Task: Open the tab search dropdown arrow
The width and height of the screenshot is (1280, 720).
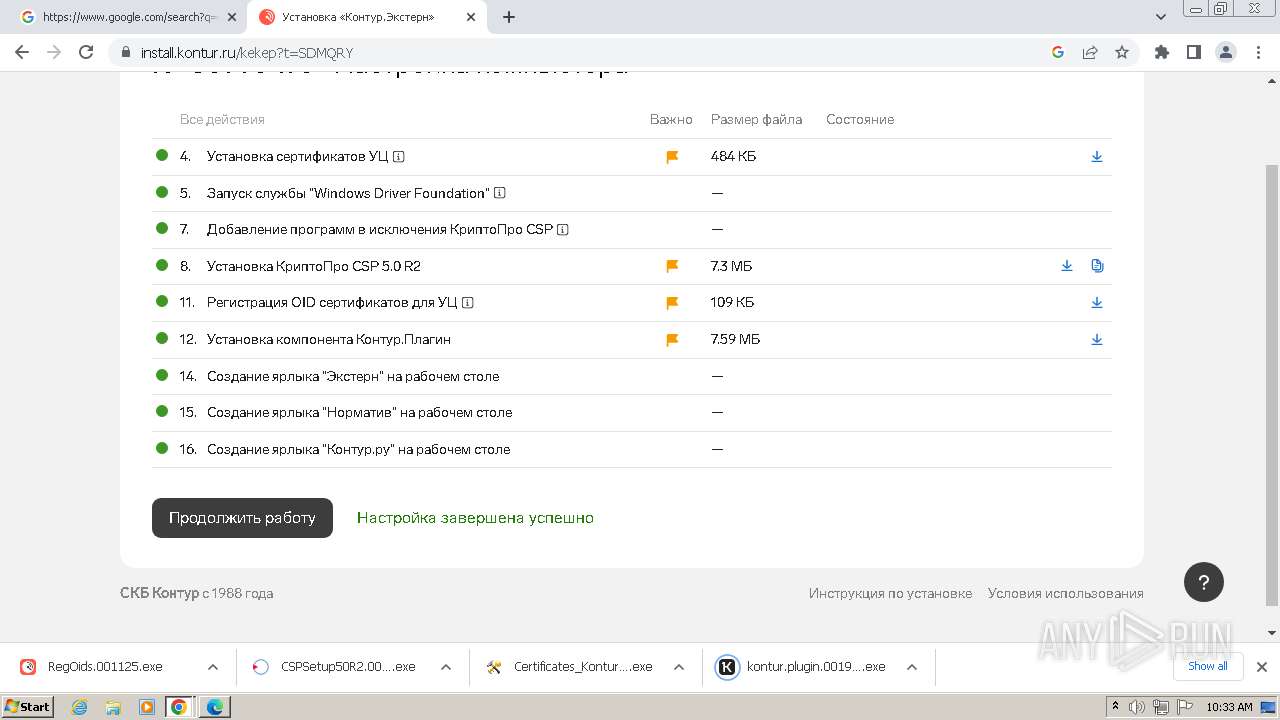Action: pos(1161,17)
